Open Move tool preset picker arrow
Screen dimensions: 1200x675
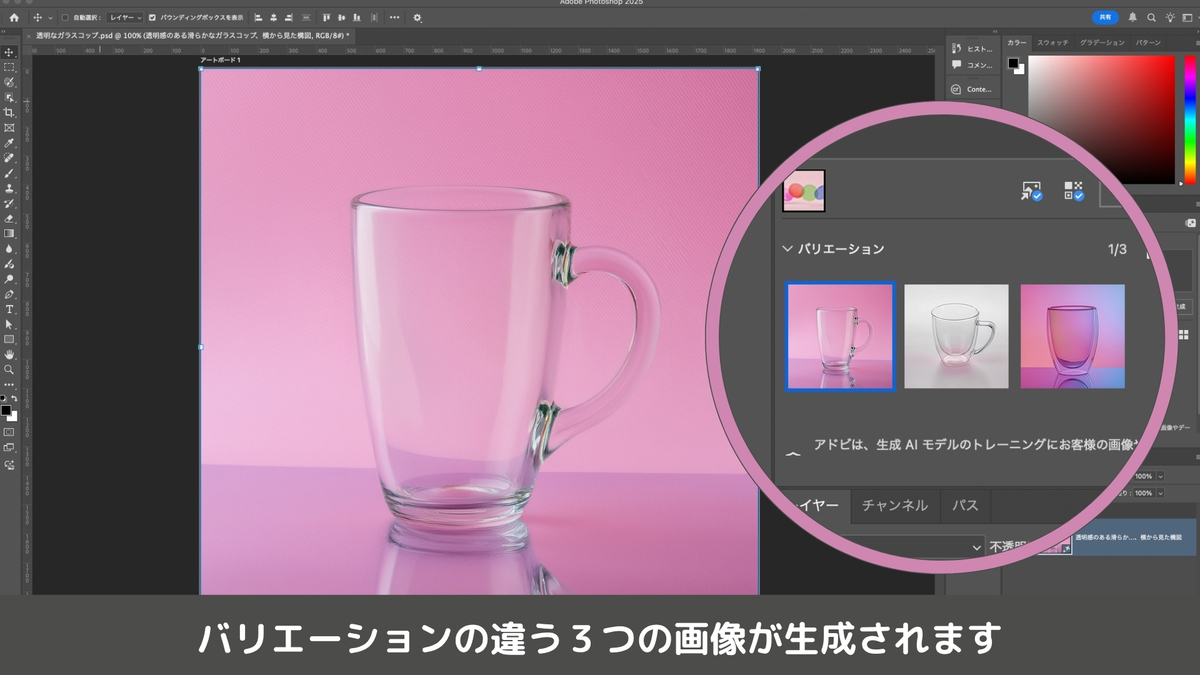click(x=50, y=17)
